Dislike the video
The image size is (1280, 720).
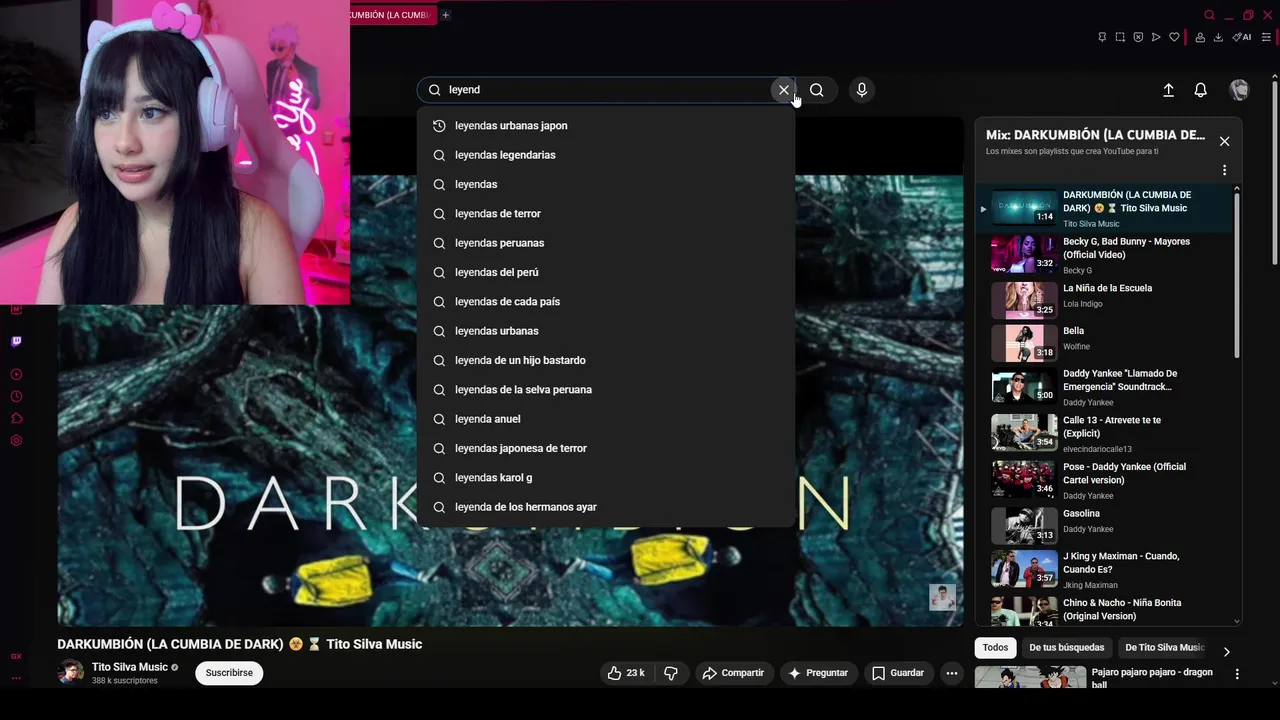671,673
